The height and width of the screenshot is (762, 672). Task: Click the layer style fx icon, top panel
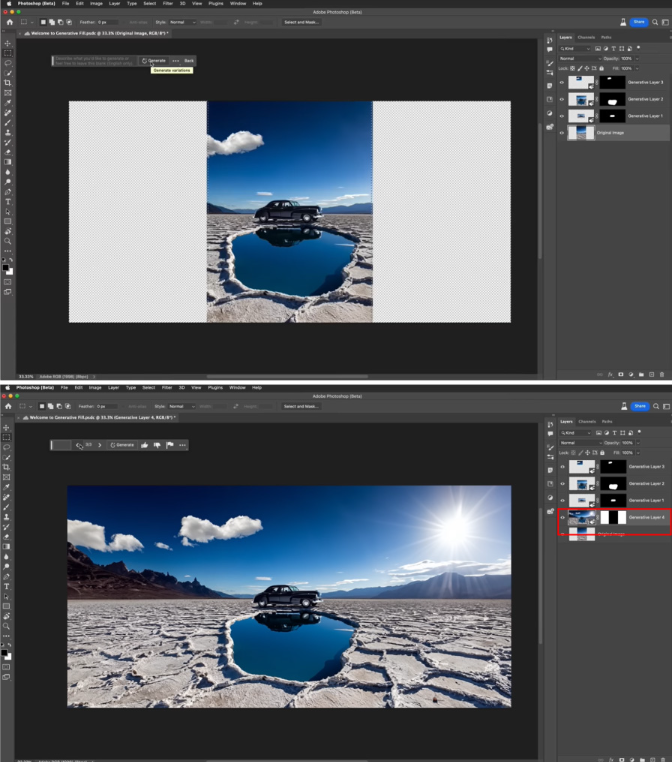coord(610,375)
